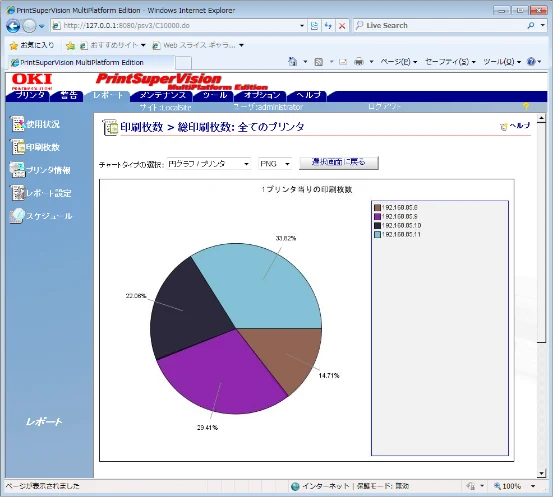Click the compatibility view icon
The image size is (553, 497).
click(x=314, y=26)
